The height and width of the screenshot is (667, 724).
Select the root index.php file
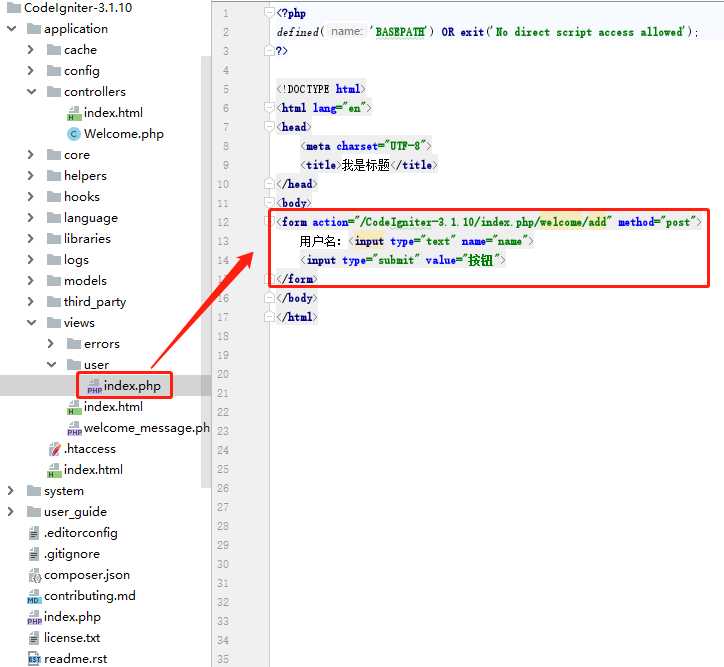pos(72,617)
